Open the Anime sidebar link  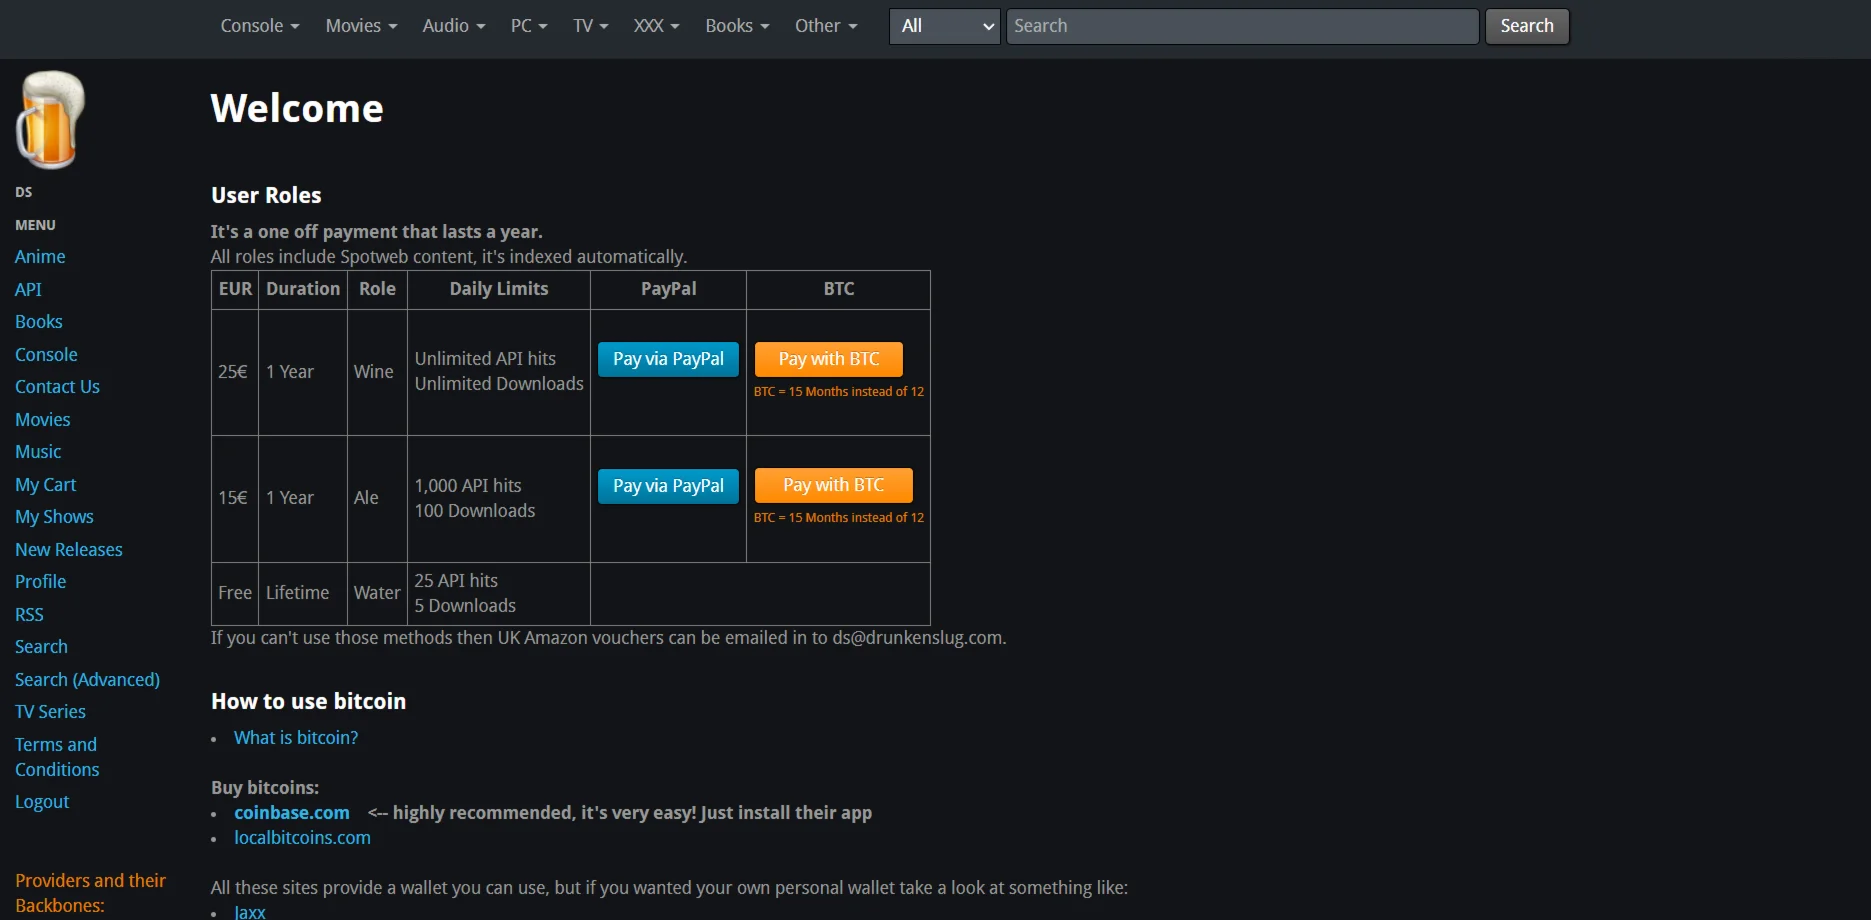click(x=40, y=257)
